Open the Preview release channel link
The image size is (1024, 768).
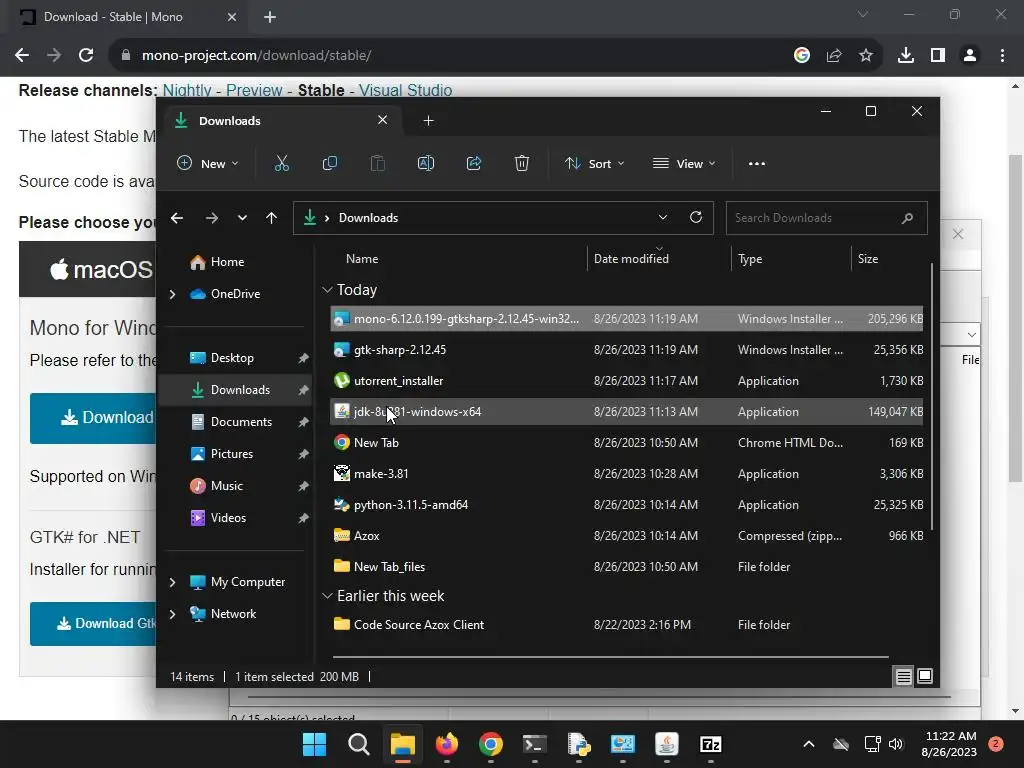(254, 90)
